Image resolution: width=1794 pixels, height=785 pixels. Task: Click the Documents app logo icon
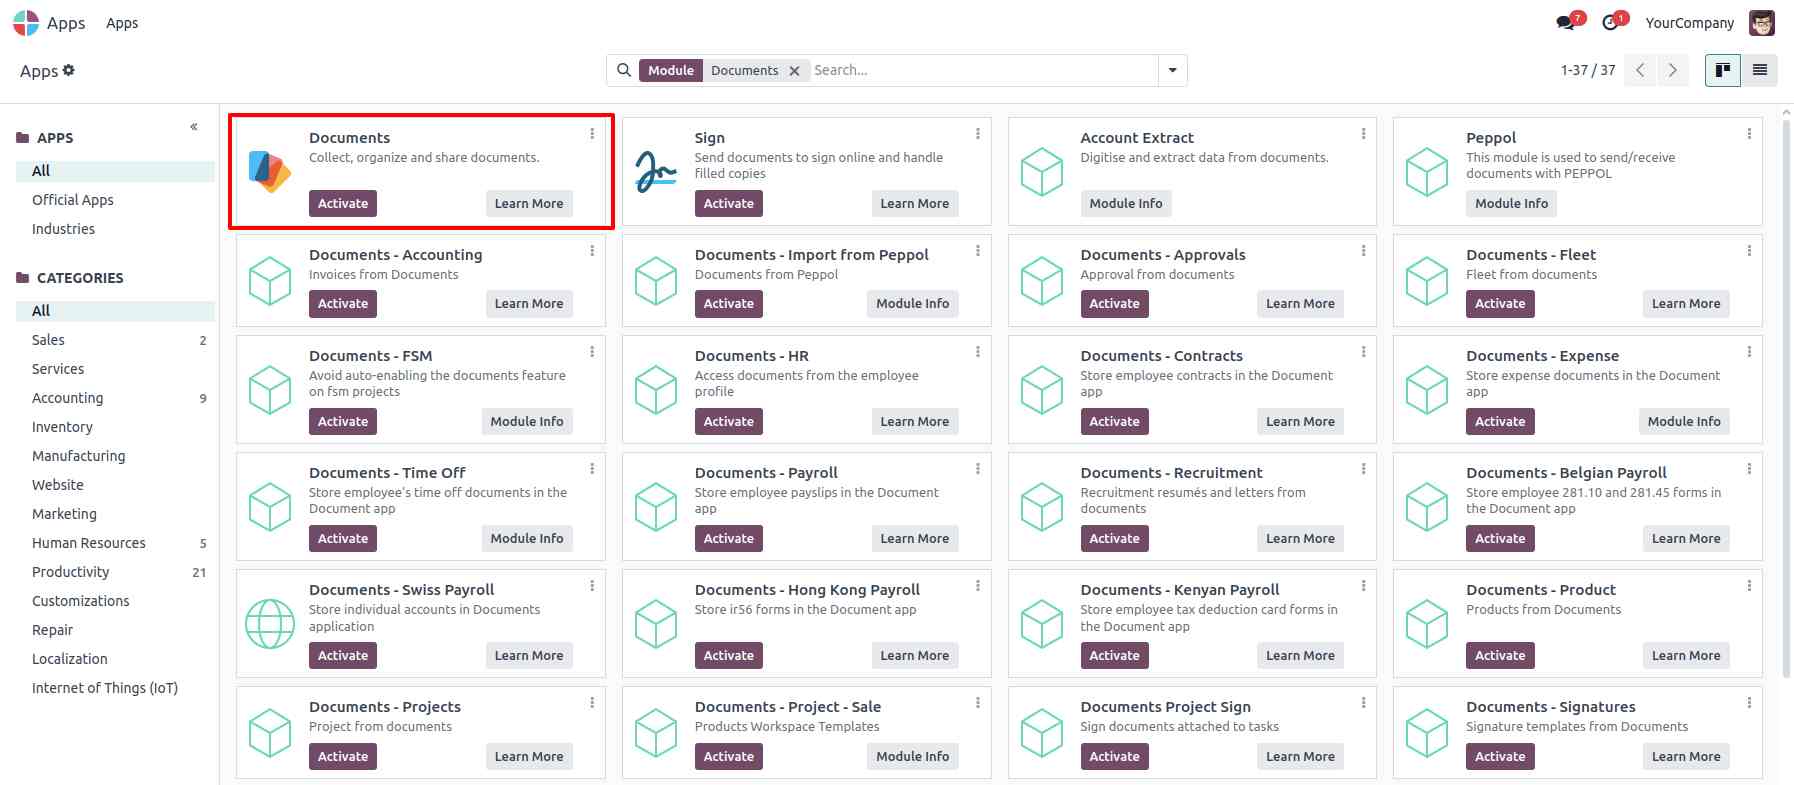tap(269, 172)
